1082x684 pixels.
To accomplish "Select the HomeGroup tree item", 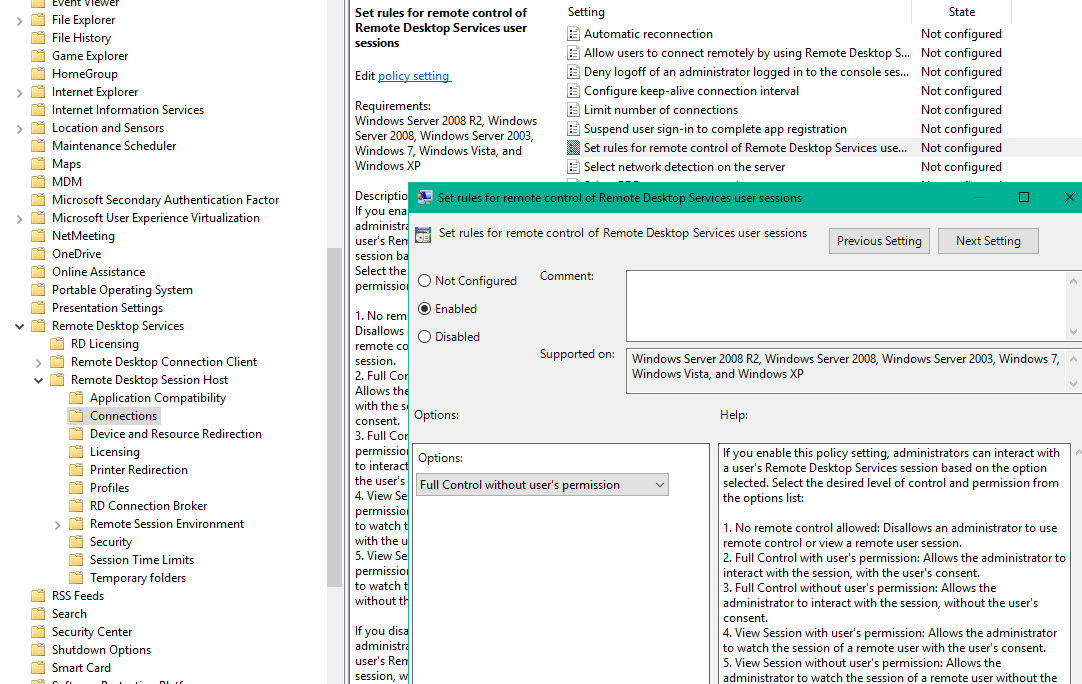I will pyautogui.click(x=84, y=74).
